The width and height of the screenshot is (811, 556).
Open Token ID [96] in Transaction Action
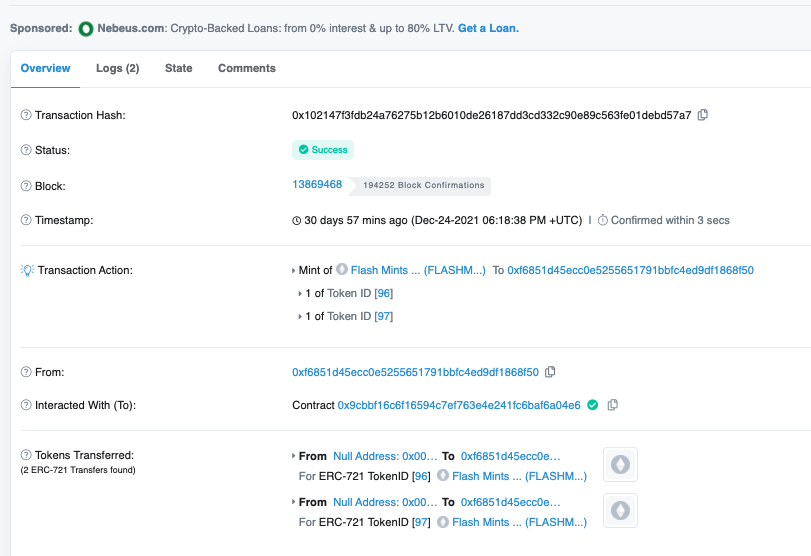[x=383, y=293]
